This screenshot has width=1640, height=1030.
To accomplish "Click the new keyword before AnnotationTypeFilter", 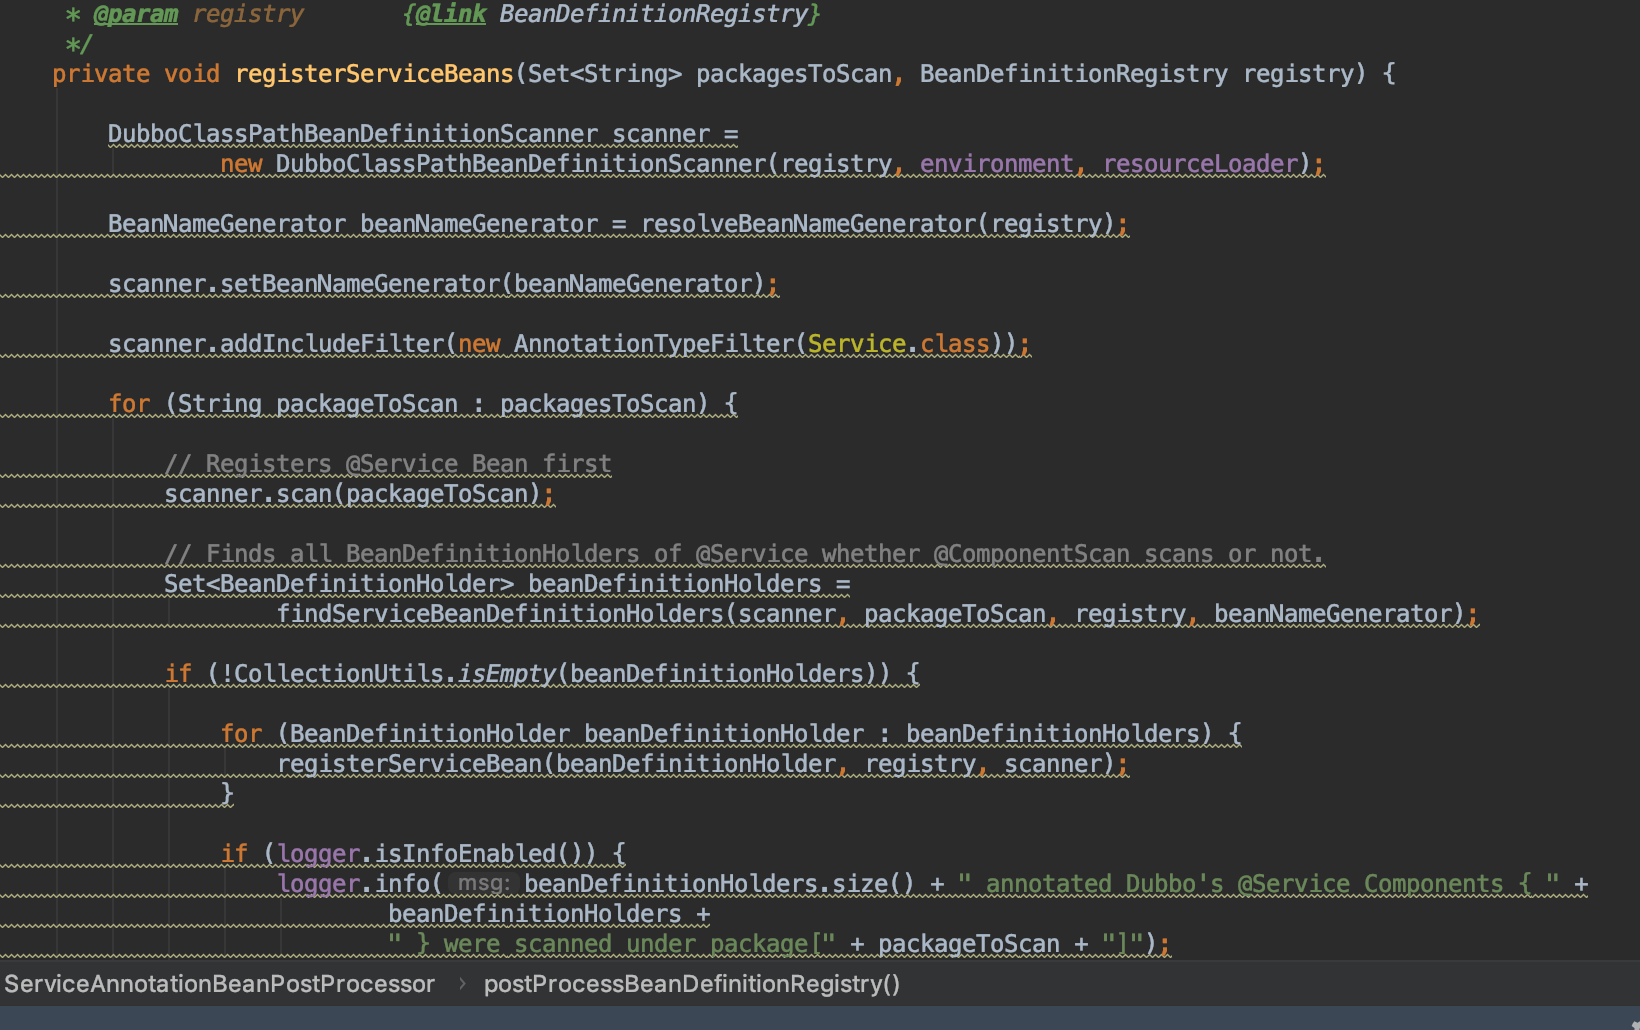I will point(479,344).
